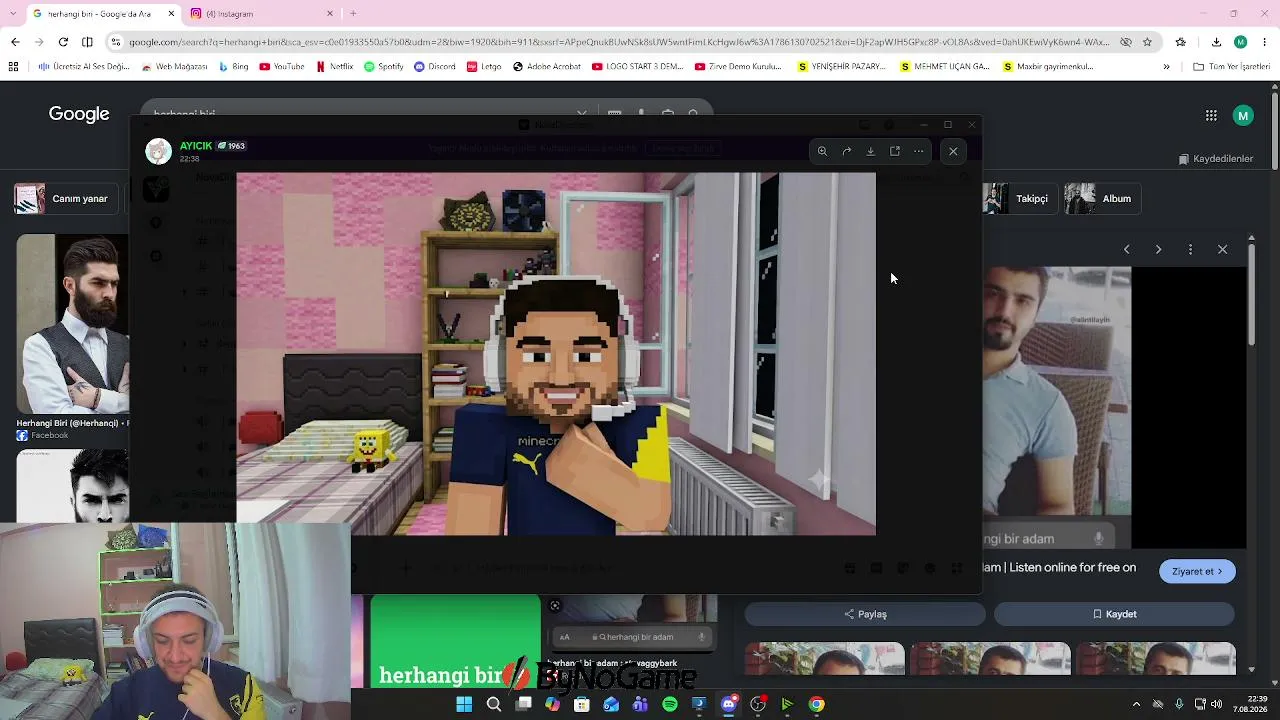The width and height of the screenshot is (1280, 720).
Task: Open the Letgo bookmark
Action: [x=484, y=67]
